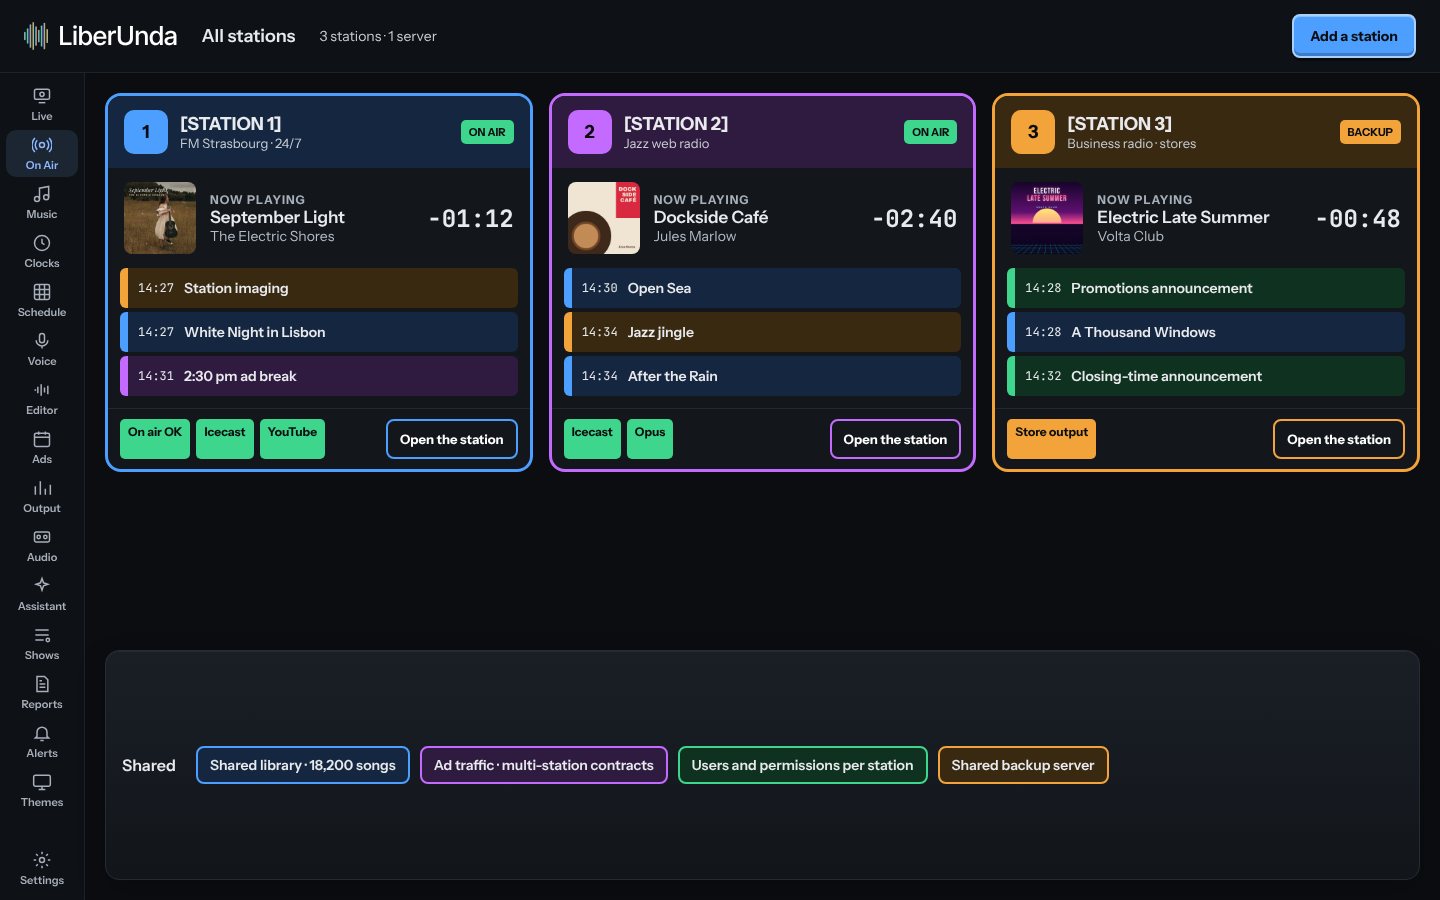Select the Promotions announcement queue item
Image resolution: width=1440 pixels, height=900 pixels.
(x=1206, y=288)
